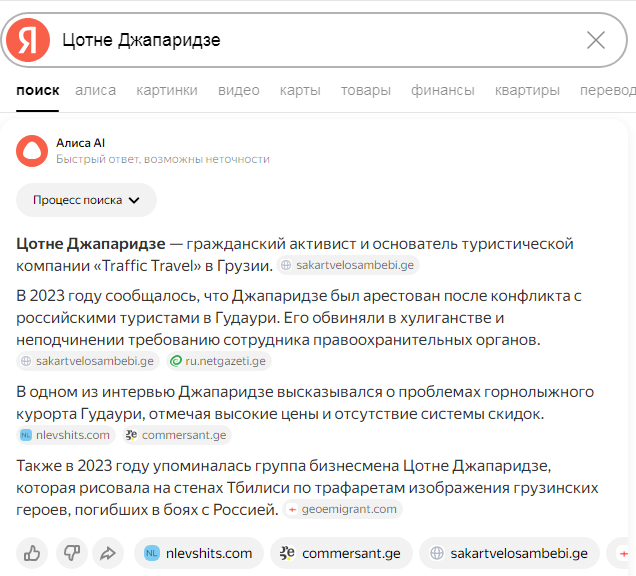Viewport: 636px width, 576px height.
Task: Focus the search field with Цотне Джапаридзе
Action: pyautogui.click(x=316, y=40)
